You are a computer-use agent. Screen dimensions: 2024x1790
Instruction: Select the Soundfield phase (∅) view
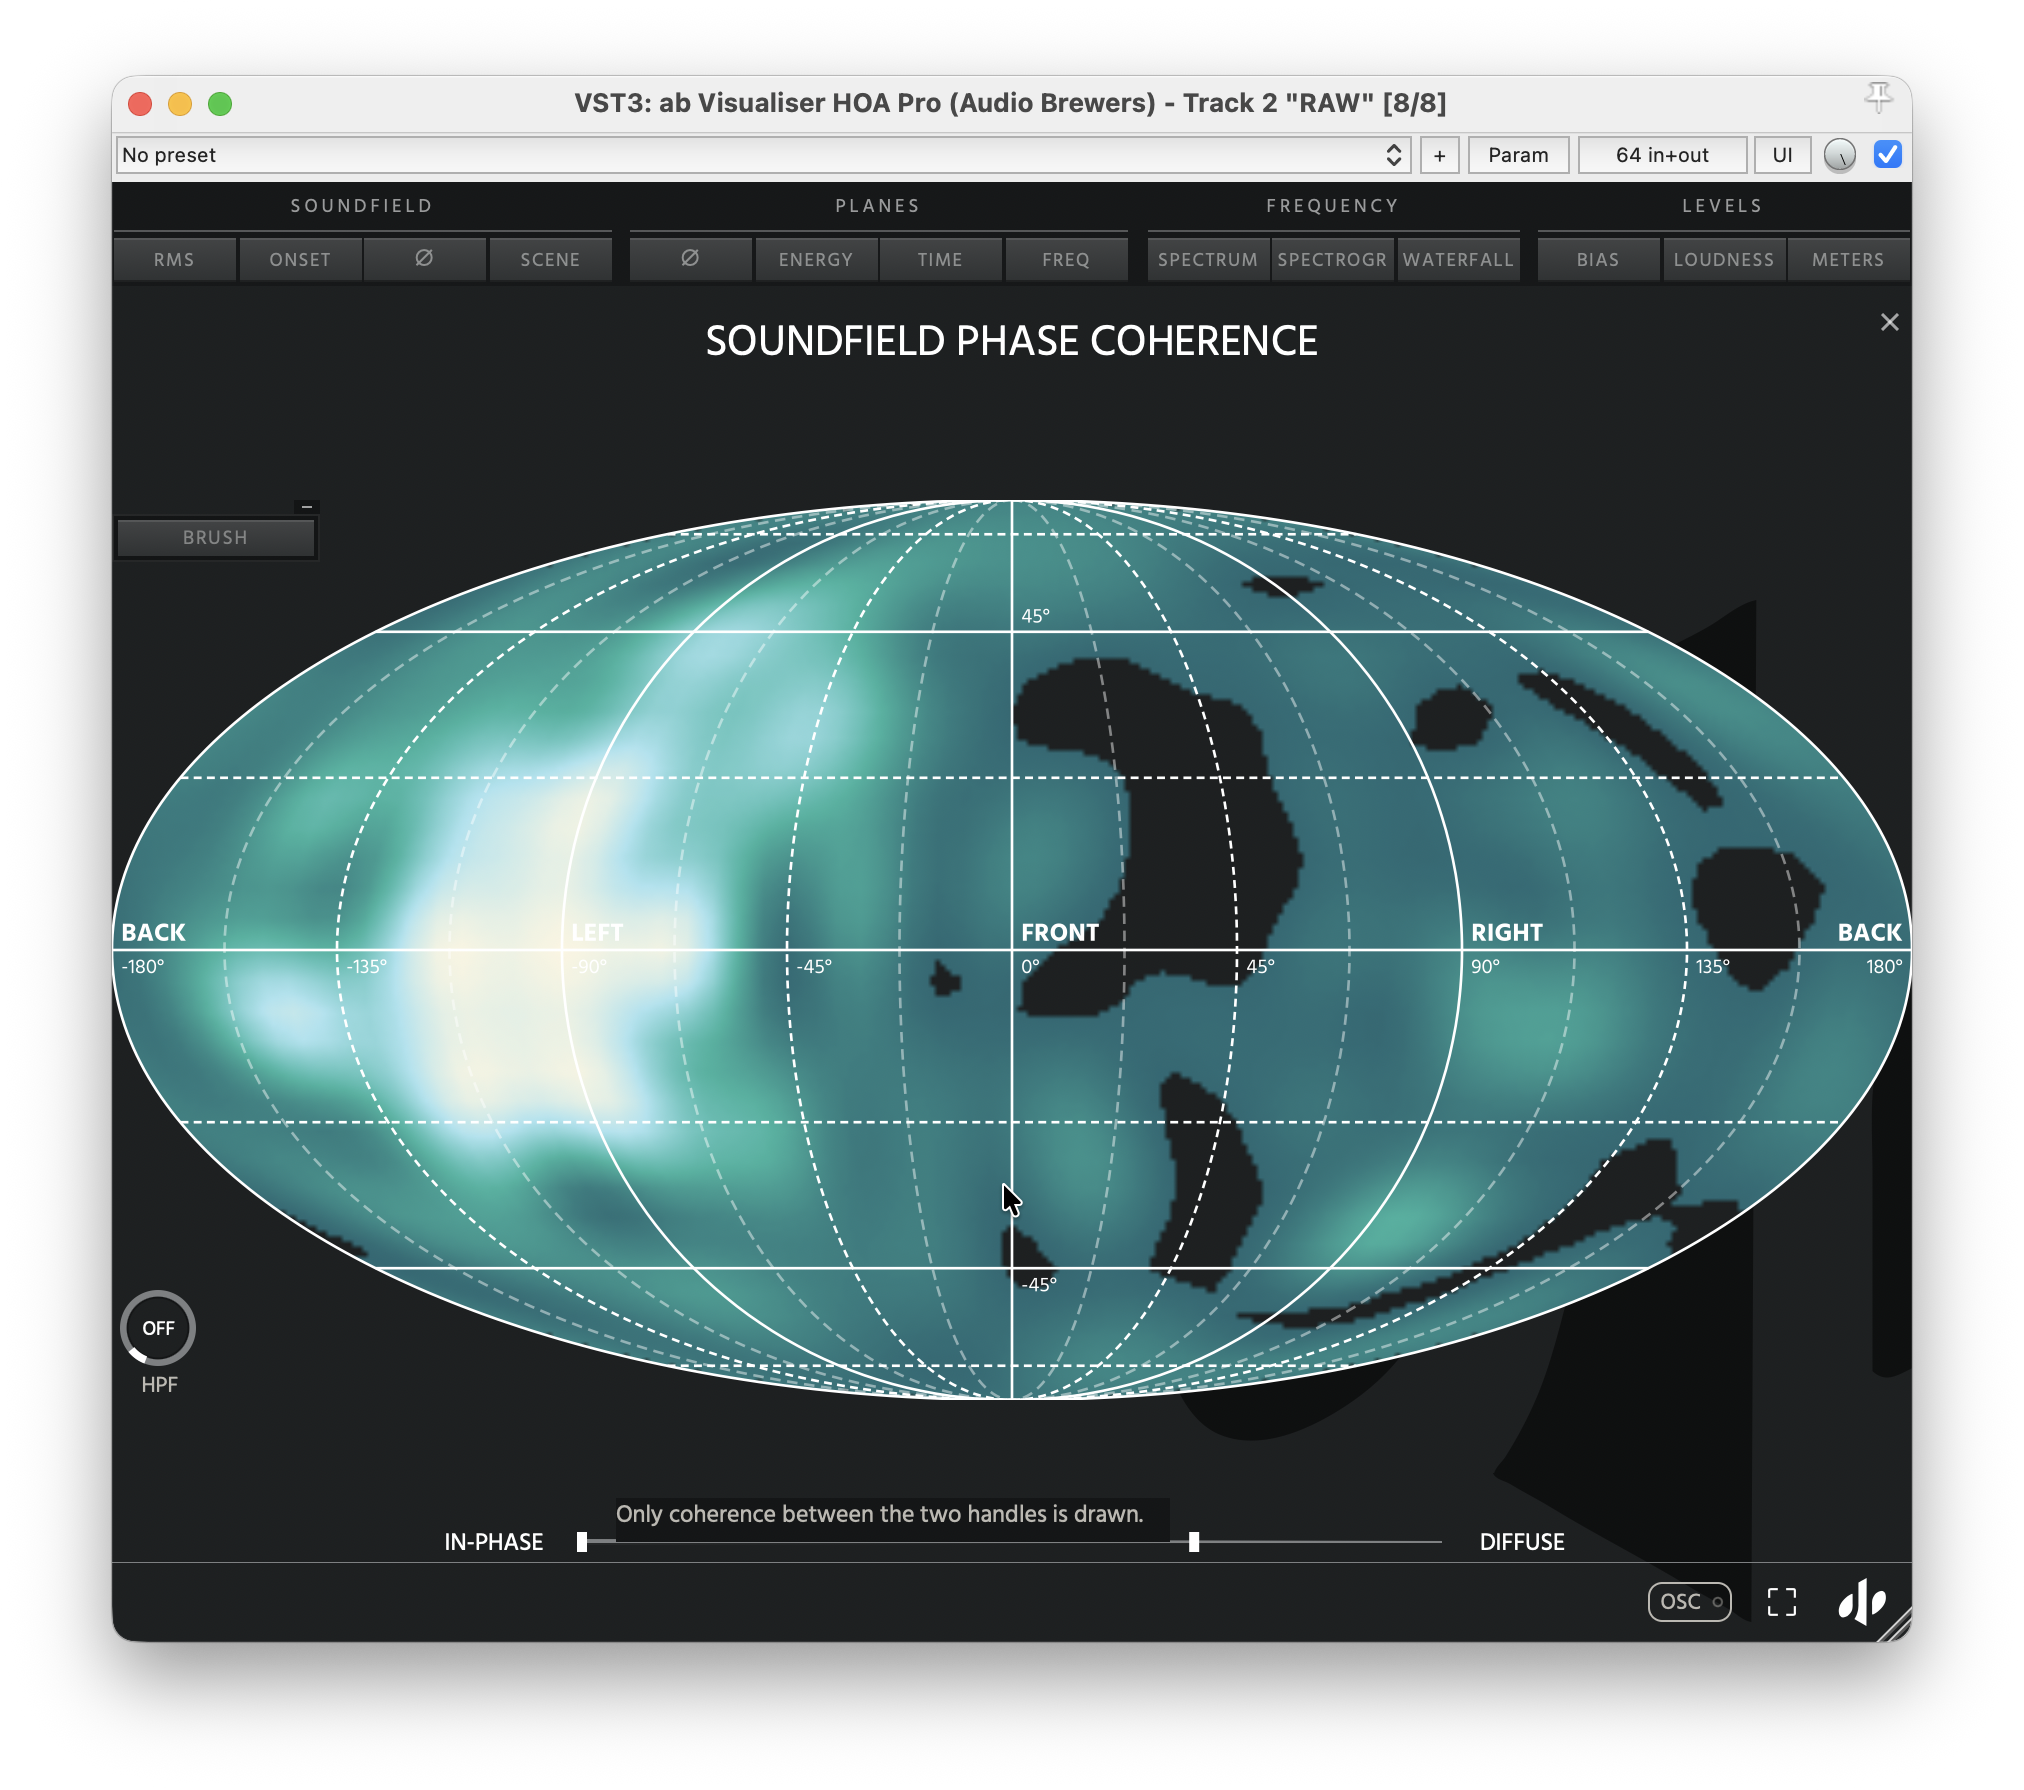pos(424,259)
